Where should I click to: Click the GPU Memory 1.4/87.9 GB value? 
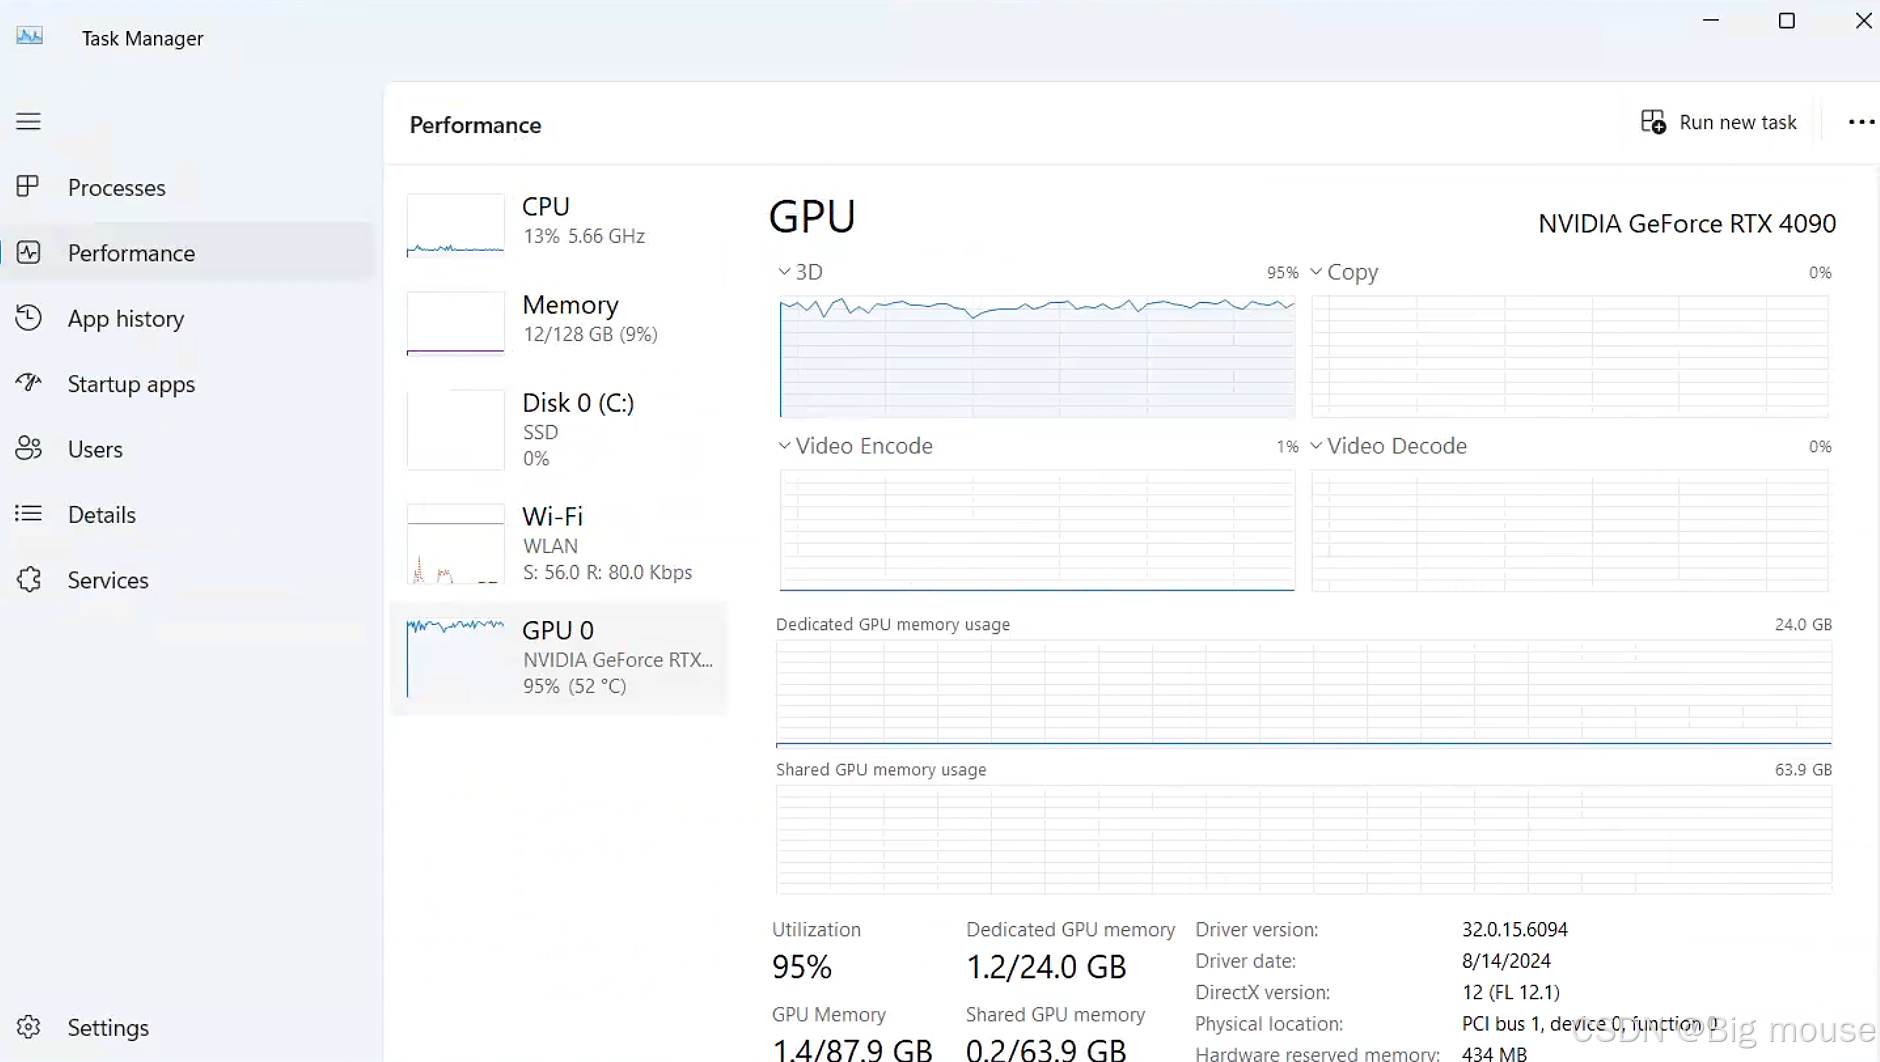click(x=852, y=1049)
